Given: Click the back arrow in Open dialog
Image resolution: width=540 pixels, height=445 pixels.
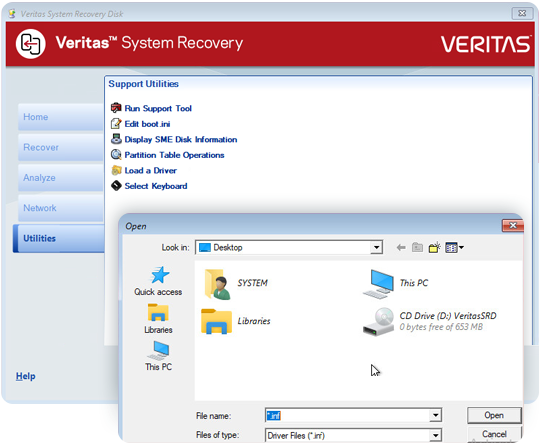Looking at the screenshot, I should [401, 247].
